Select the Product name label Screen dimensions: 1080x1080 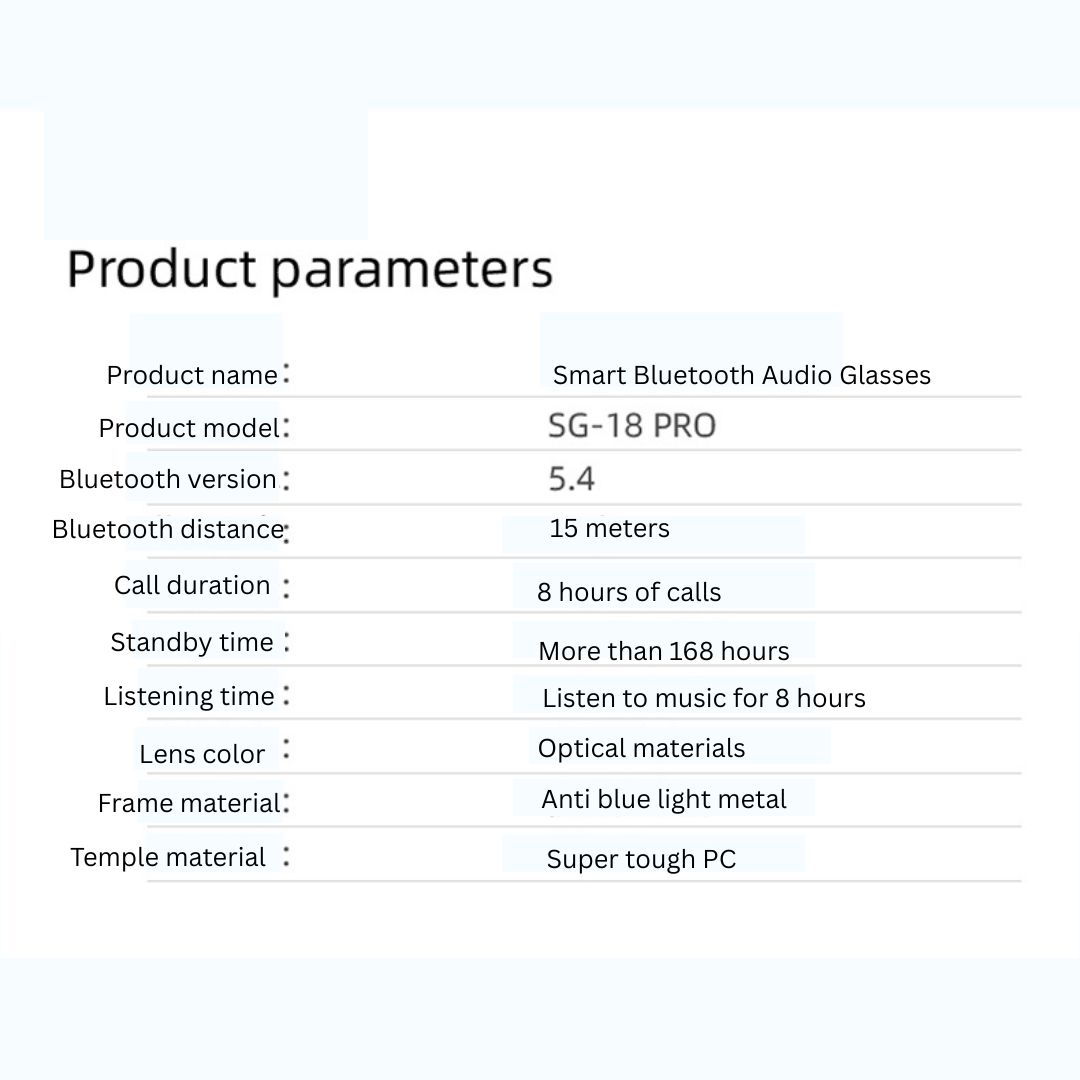tap(192, 375)
